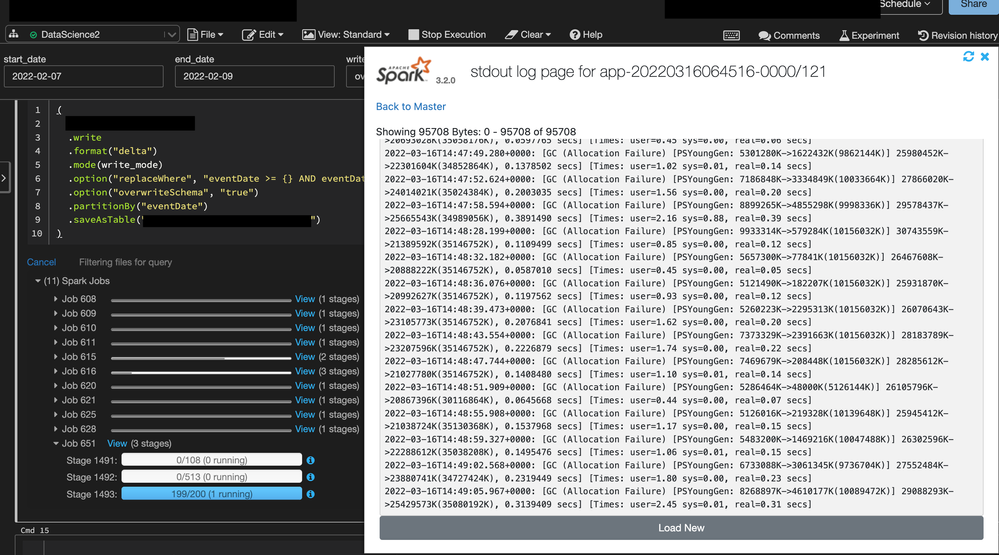Follow the Back to Master link

coord(411,106)
